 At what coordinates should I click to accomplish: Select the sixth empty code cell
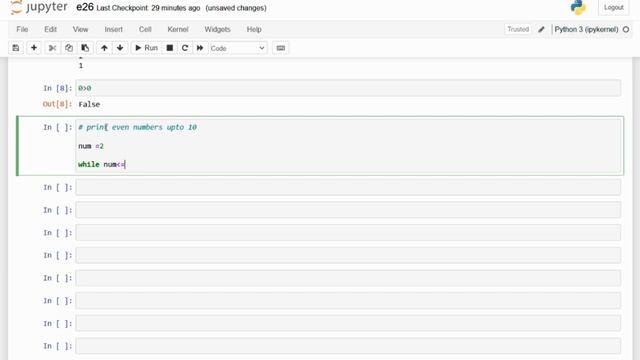click(348, 301)
